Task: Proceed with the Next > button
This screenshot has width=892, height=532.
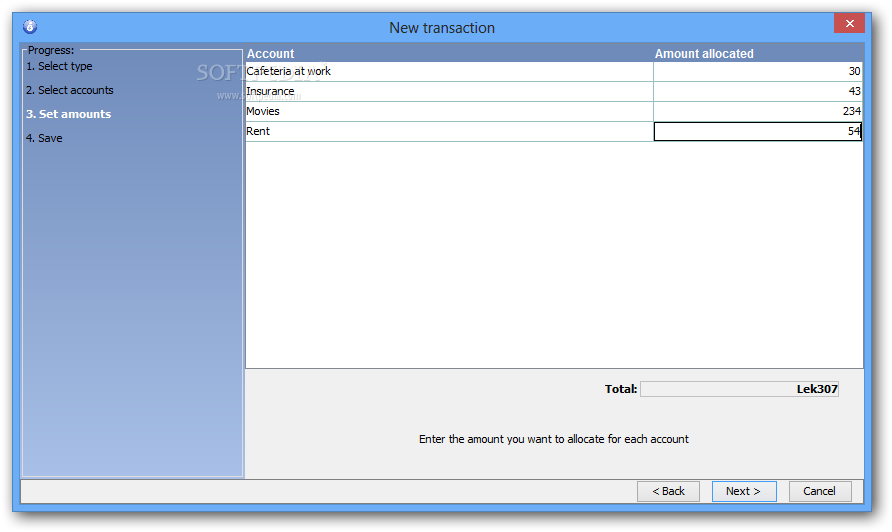Action: click(x=744, y=491)
